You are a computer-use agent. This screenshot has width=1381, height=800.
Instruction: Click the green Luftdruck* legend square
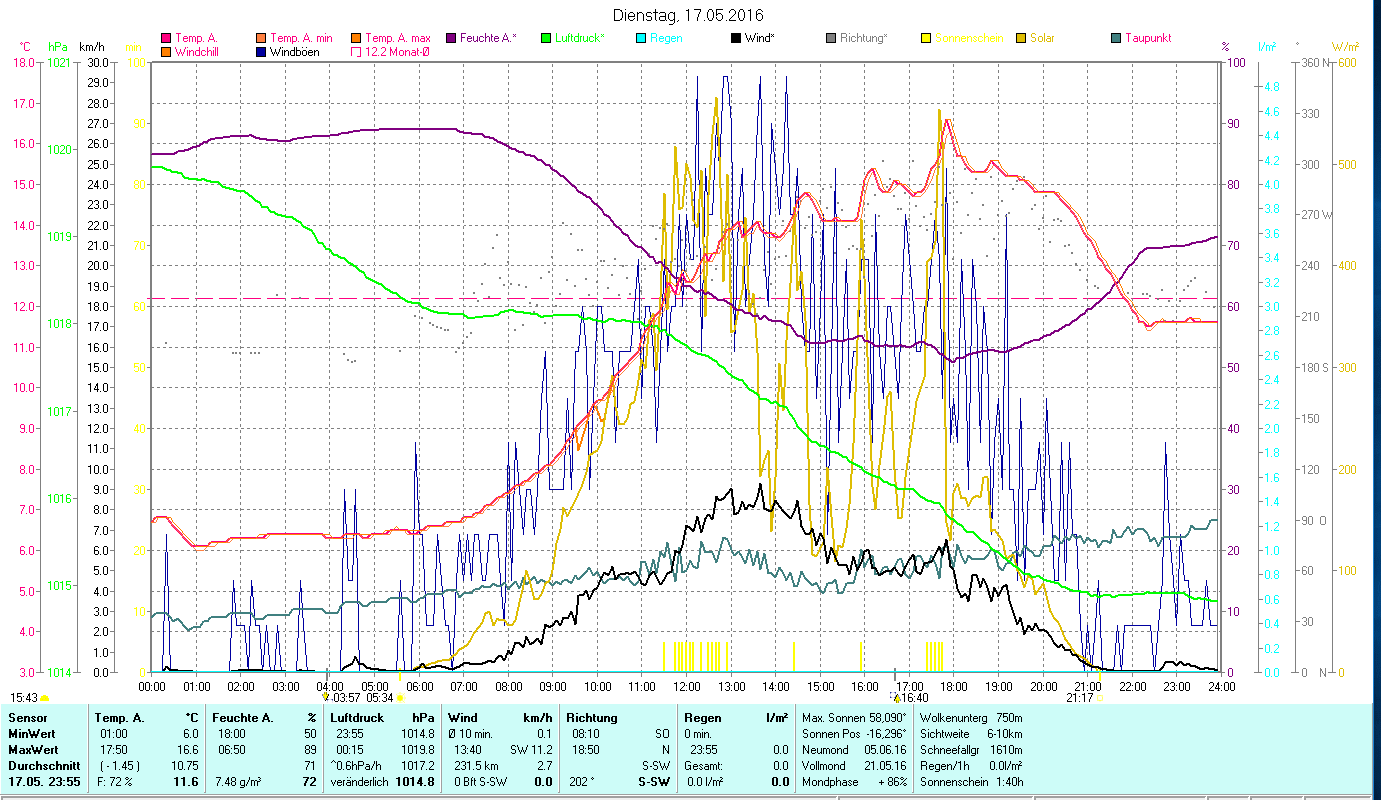[546, 38]
